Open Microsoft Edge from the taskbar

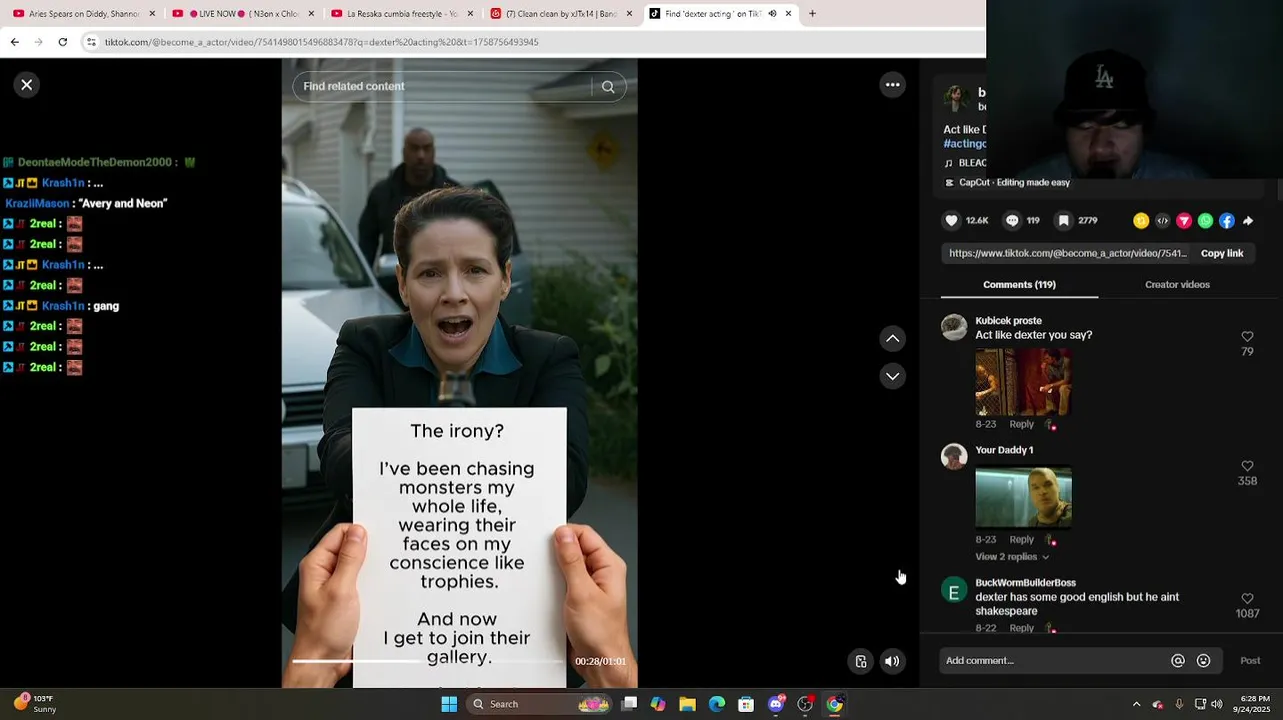click(717, 704)
